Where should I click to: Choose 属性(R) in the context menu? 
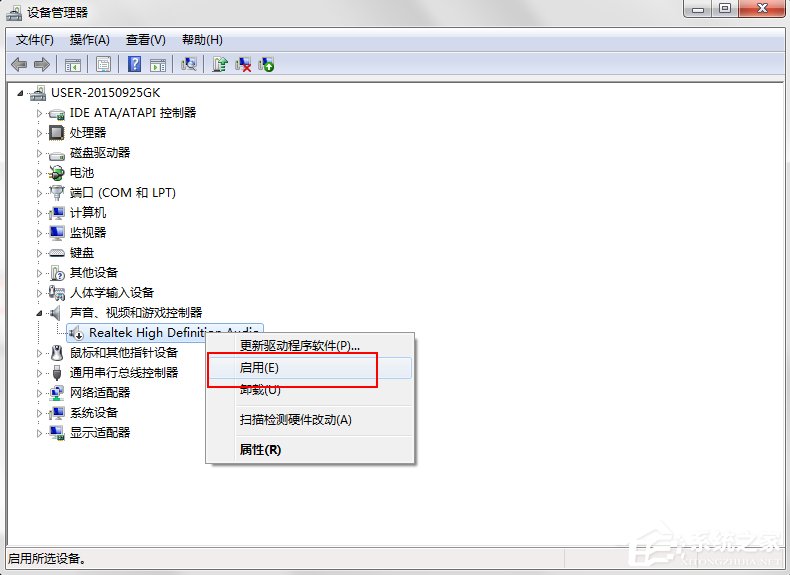pyautogui.click(x=261, y=450)
